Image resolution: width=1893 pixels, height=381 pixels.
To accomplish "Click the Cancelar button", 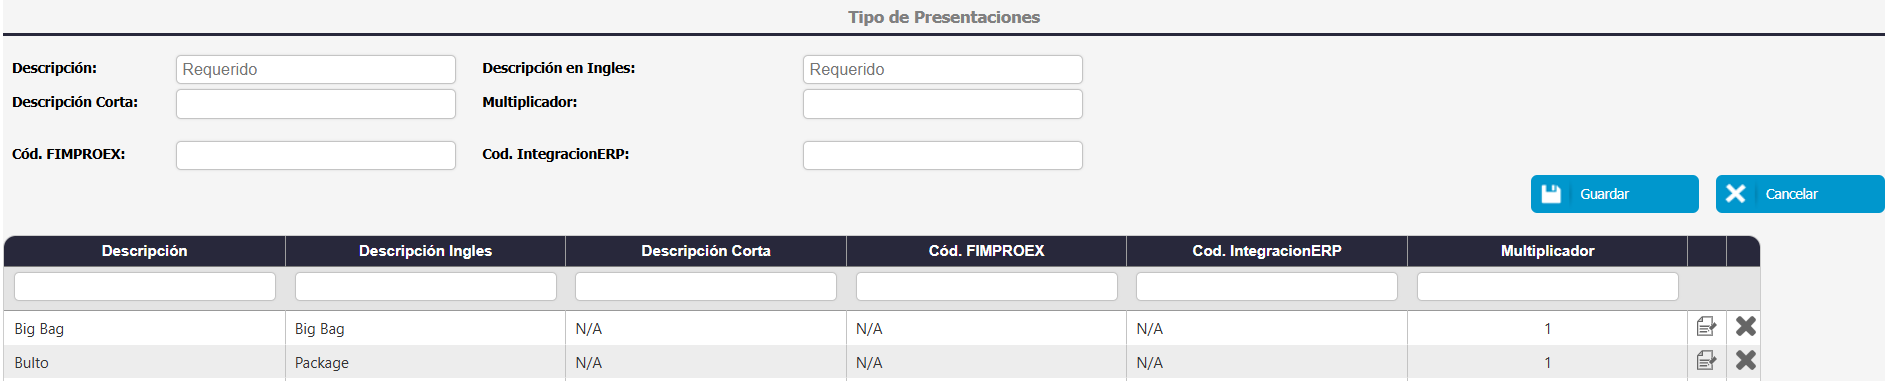I will pyautogui.click(x=1800, y=194).
